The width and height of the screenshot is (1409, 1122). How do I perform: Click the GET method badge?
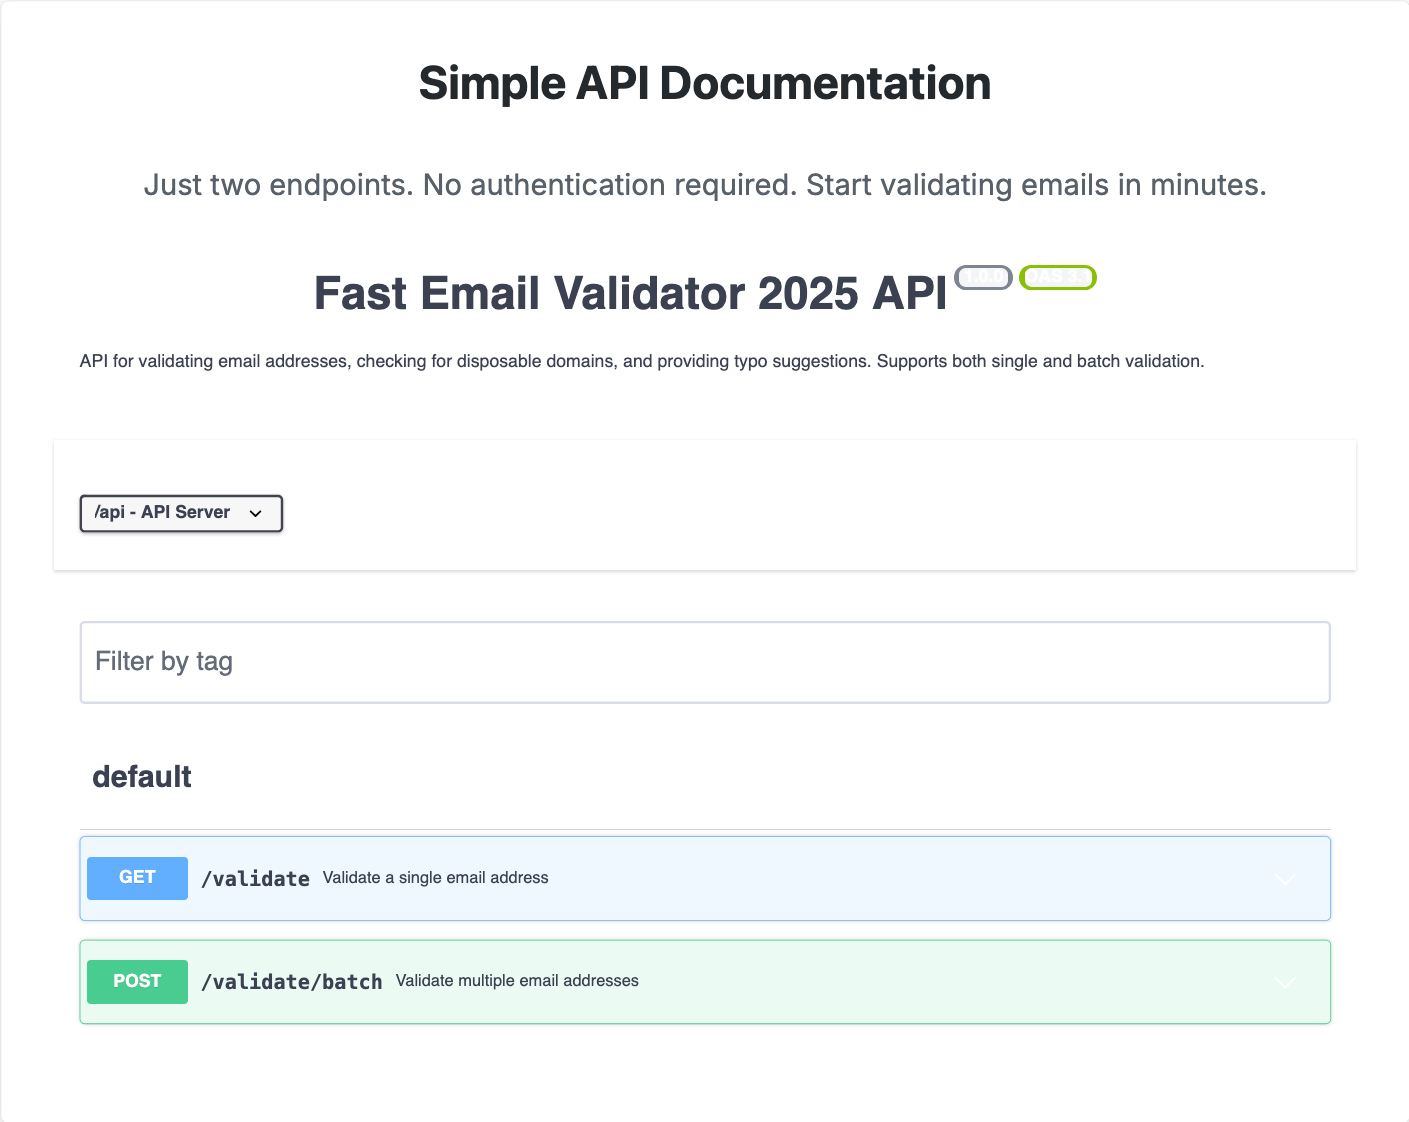pyautogui.click(x=137, y=878)
